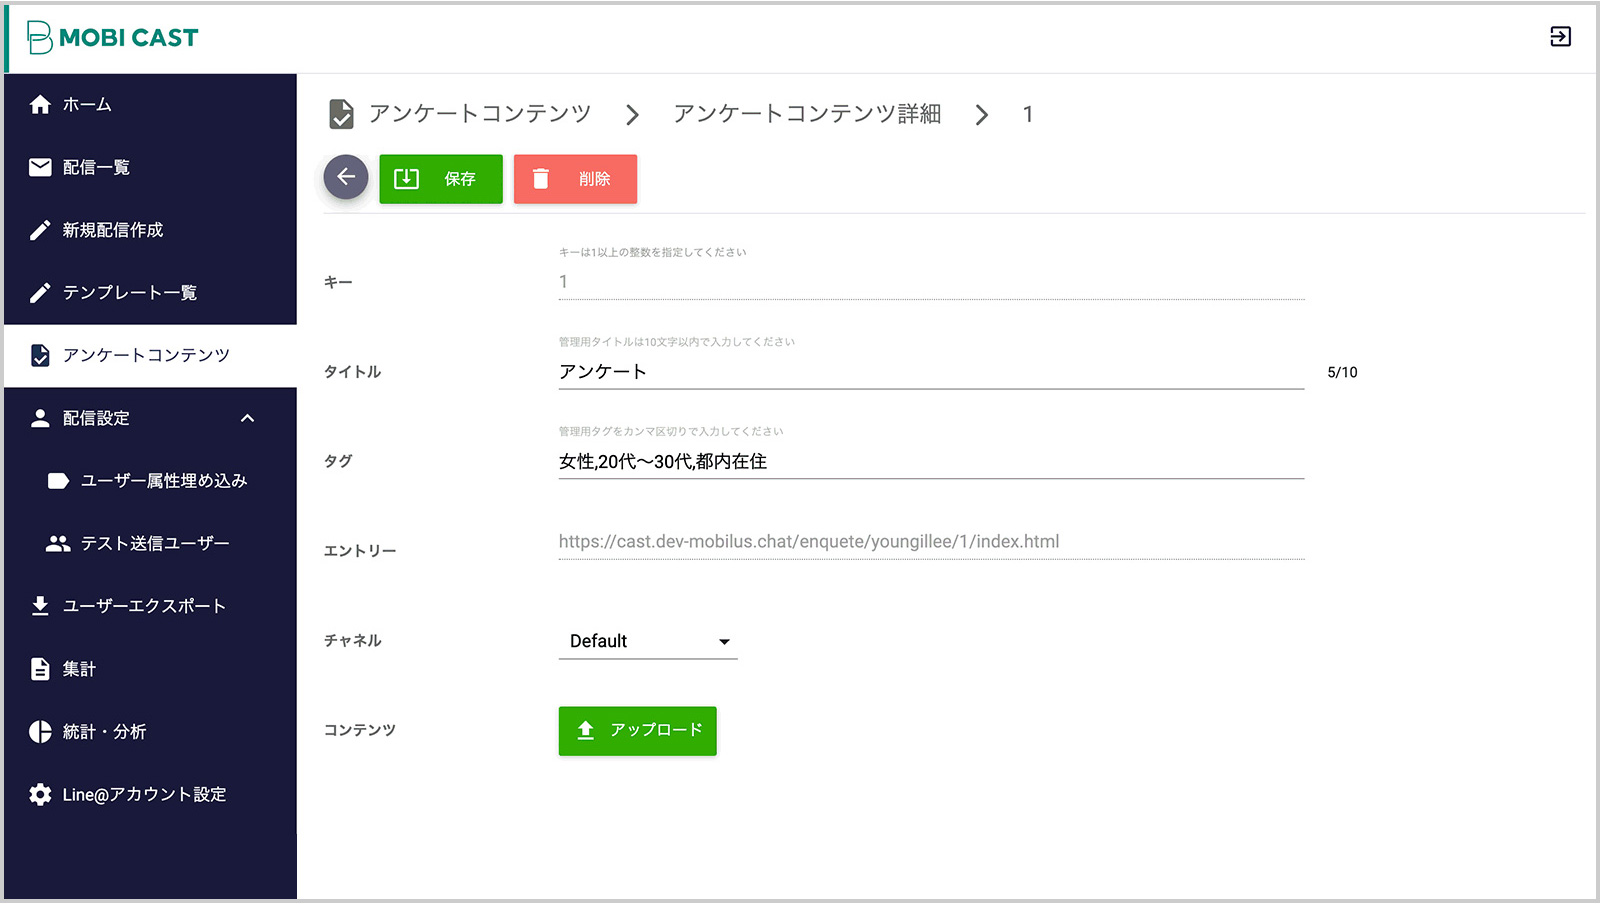
Task: Click the breadcrumb document icon
Action: click(x=341, y=114)
